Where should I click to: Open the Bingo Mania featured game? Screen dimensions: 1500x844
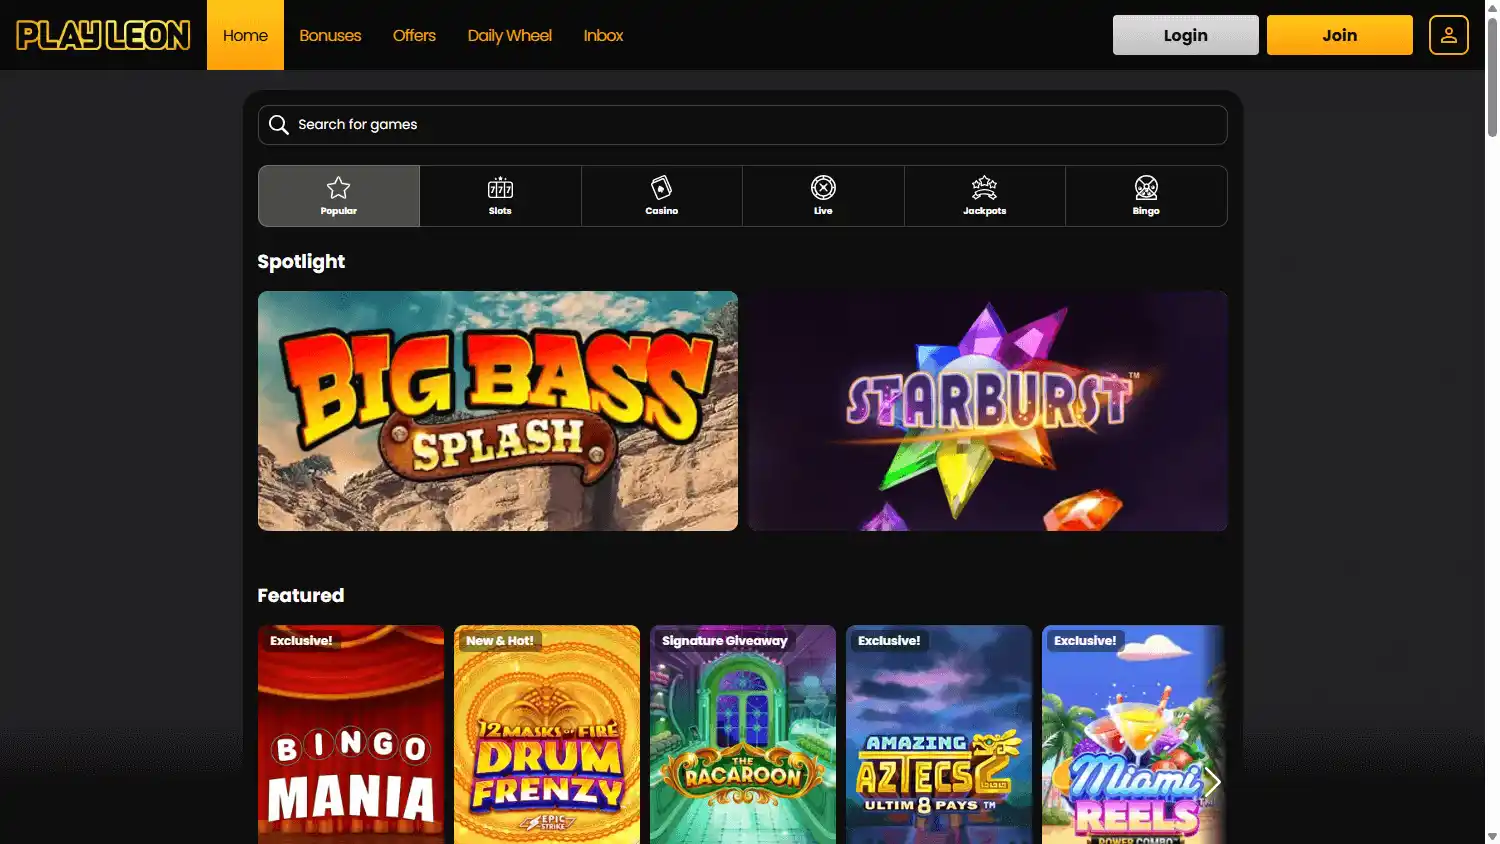tap(351, 735)
